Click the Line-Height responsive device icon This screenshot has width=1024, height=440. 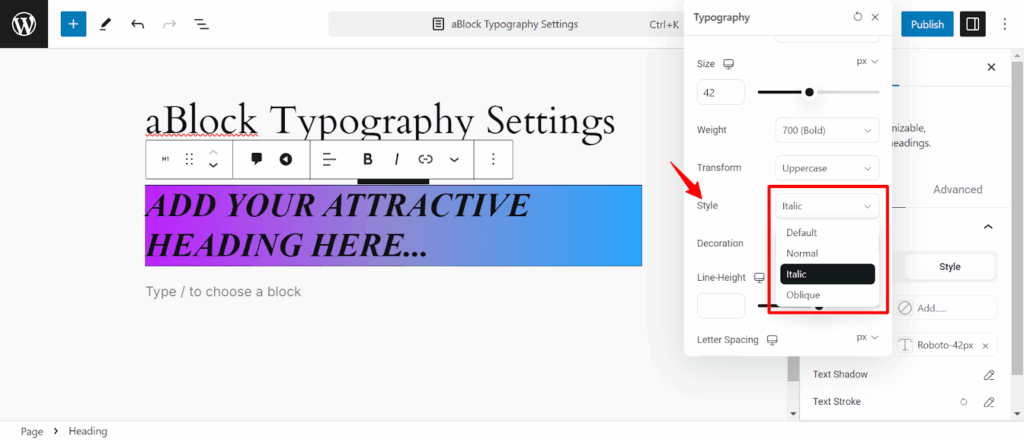[x=759, y=277]
